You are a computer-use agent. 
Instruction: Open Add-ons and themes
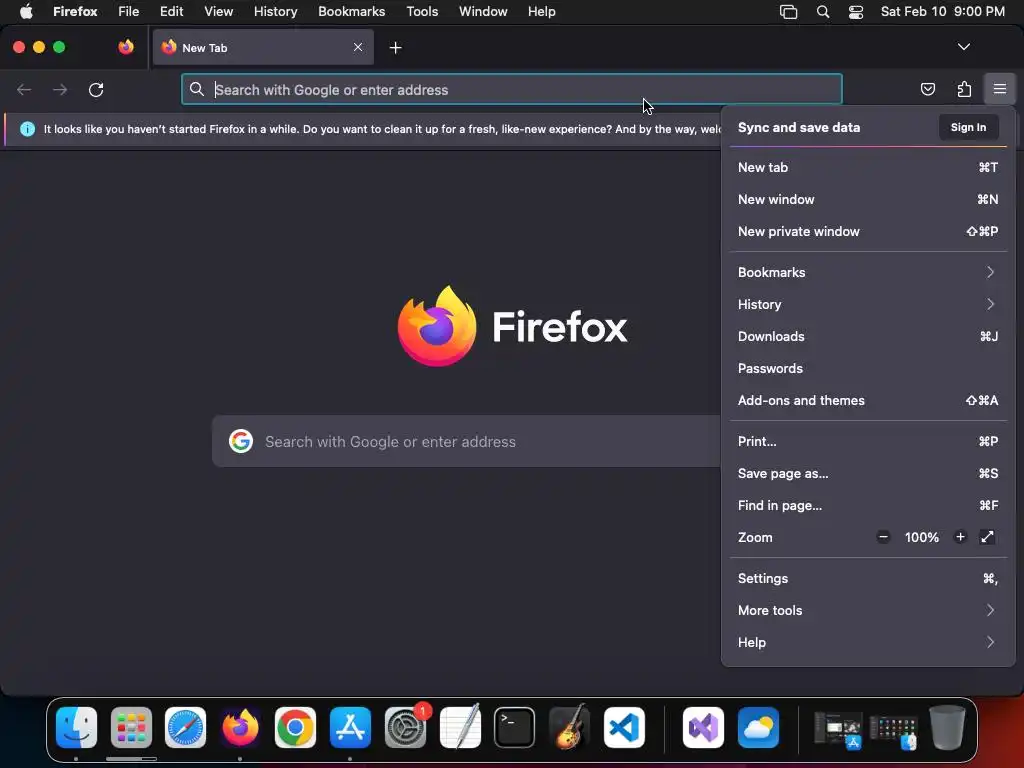(x=868, y=400)
